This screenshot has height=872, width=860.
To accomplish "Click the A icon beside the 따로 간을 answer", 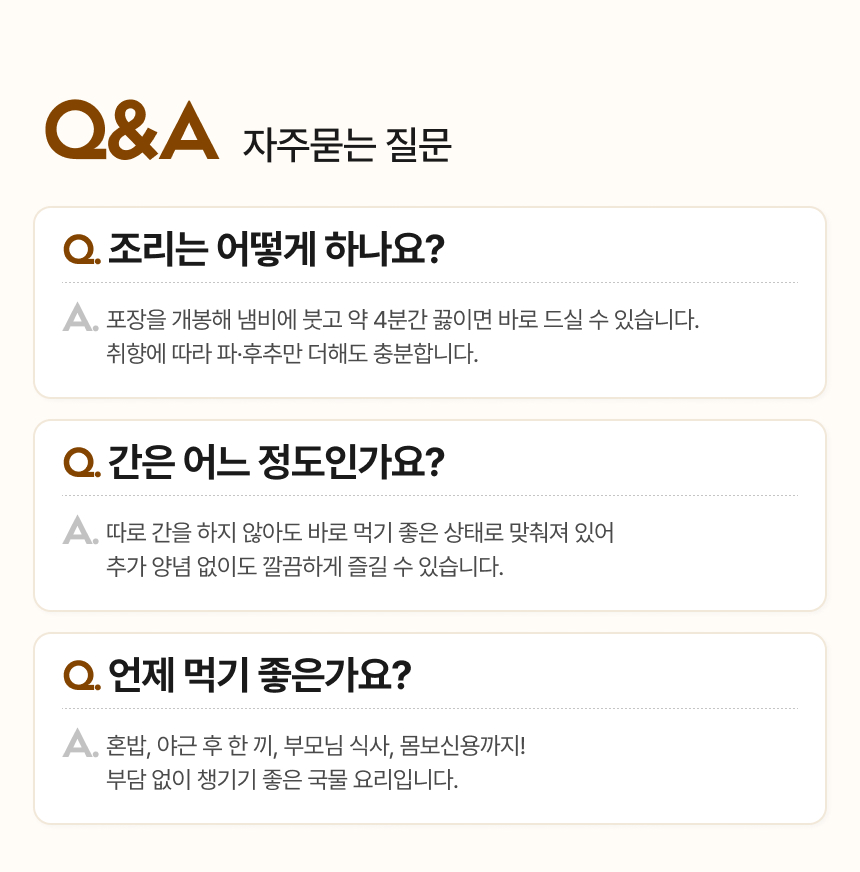I will [79, 531].
